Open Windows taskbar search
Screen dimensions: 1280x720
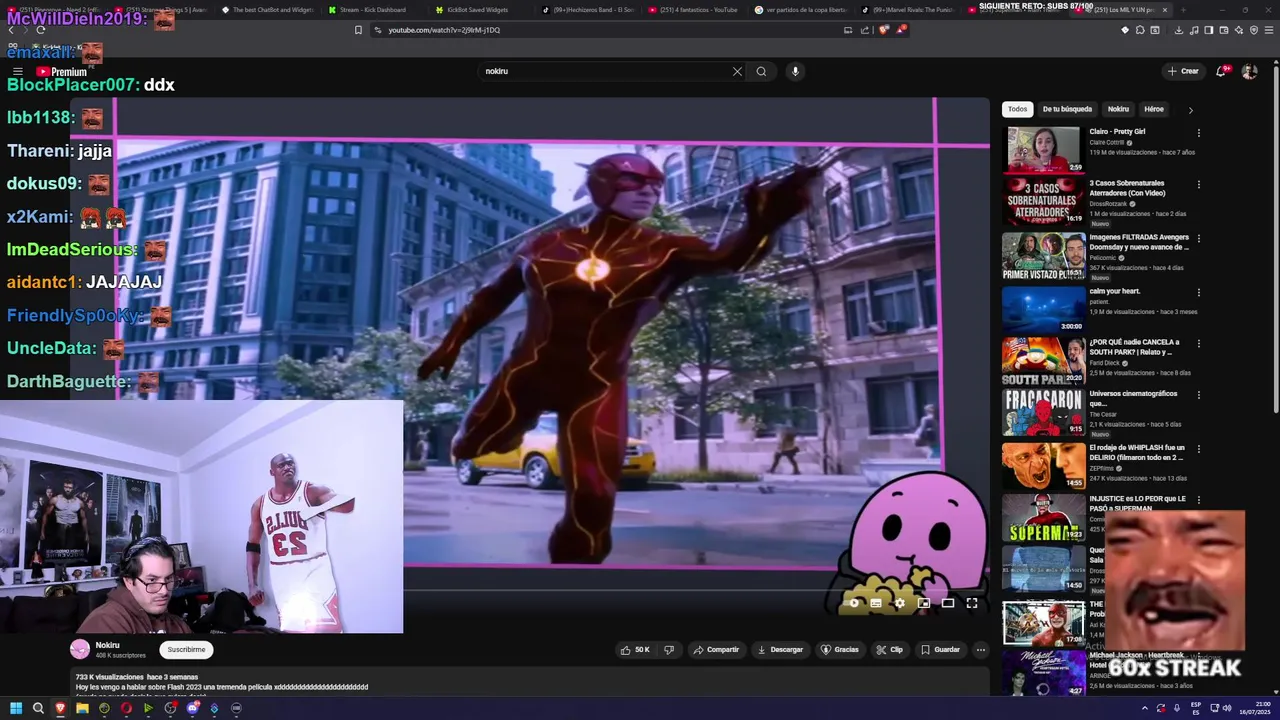tap(38, 708)
